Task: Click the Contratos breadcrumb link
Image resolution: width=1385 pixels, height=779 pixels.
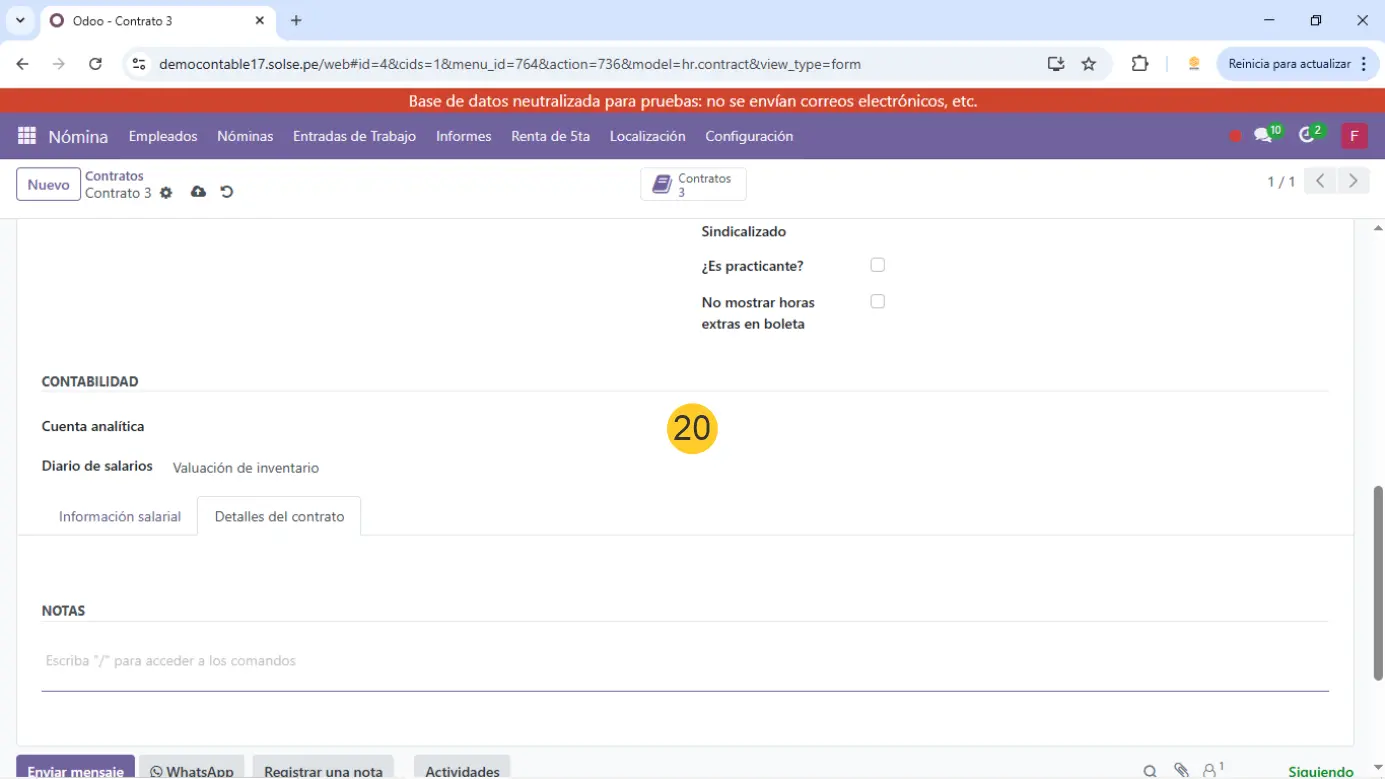Action: (x=114, y=176)
